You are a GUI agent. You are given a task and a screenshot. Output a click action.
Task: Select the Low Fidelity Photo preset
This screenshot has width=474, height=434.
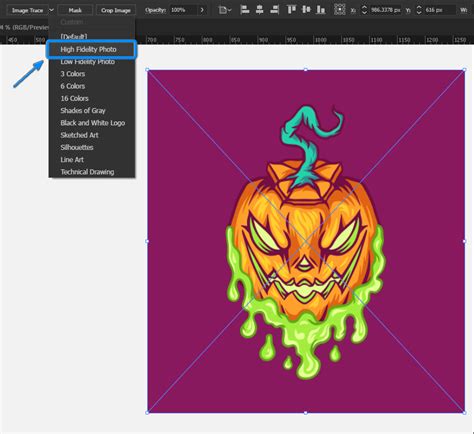click(92, 62)
